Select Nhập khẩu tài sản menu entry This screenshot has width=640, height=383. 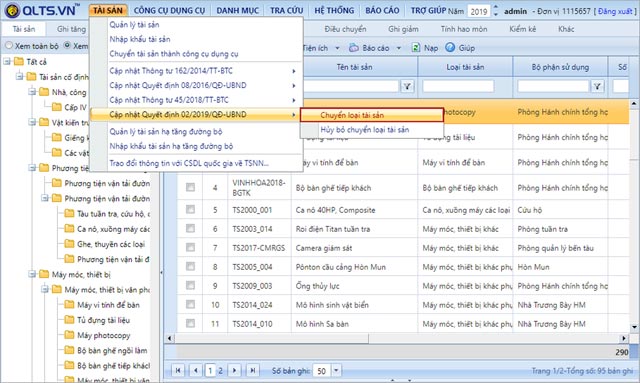click(140, 39)
